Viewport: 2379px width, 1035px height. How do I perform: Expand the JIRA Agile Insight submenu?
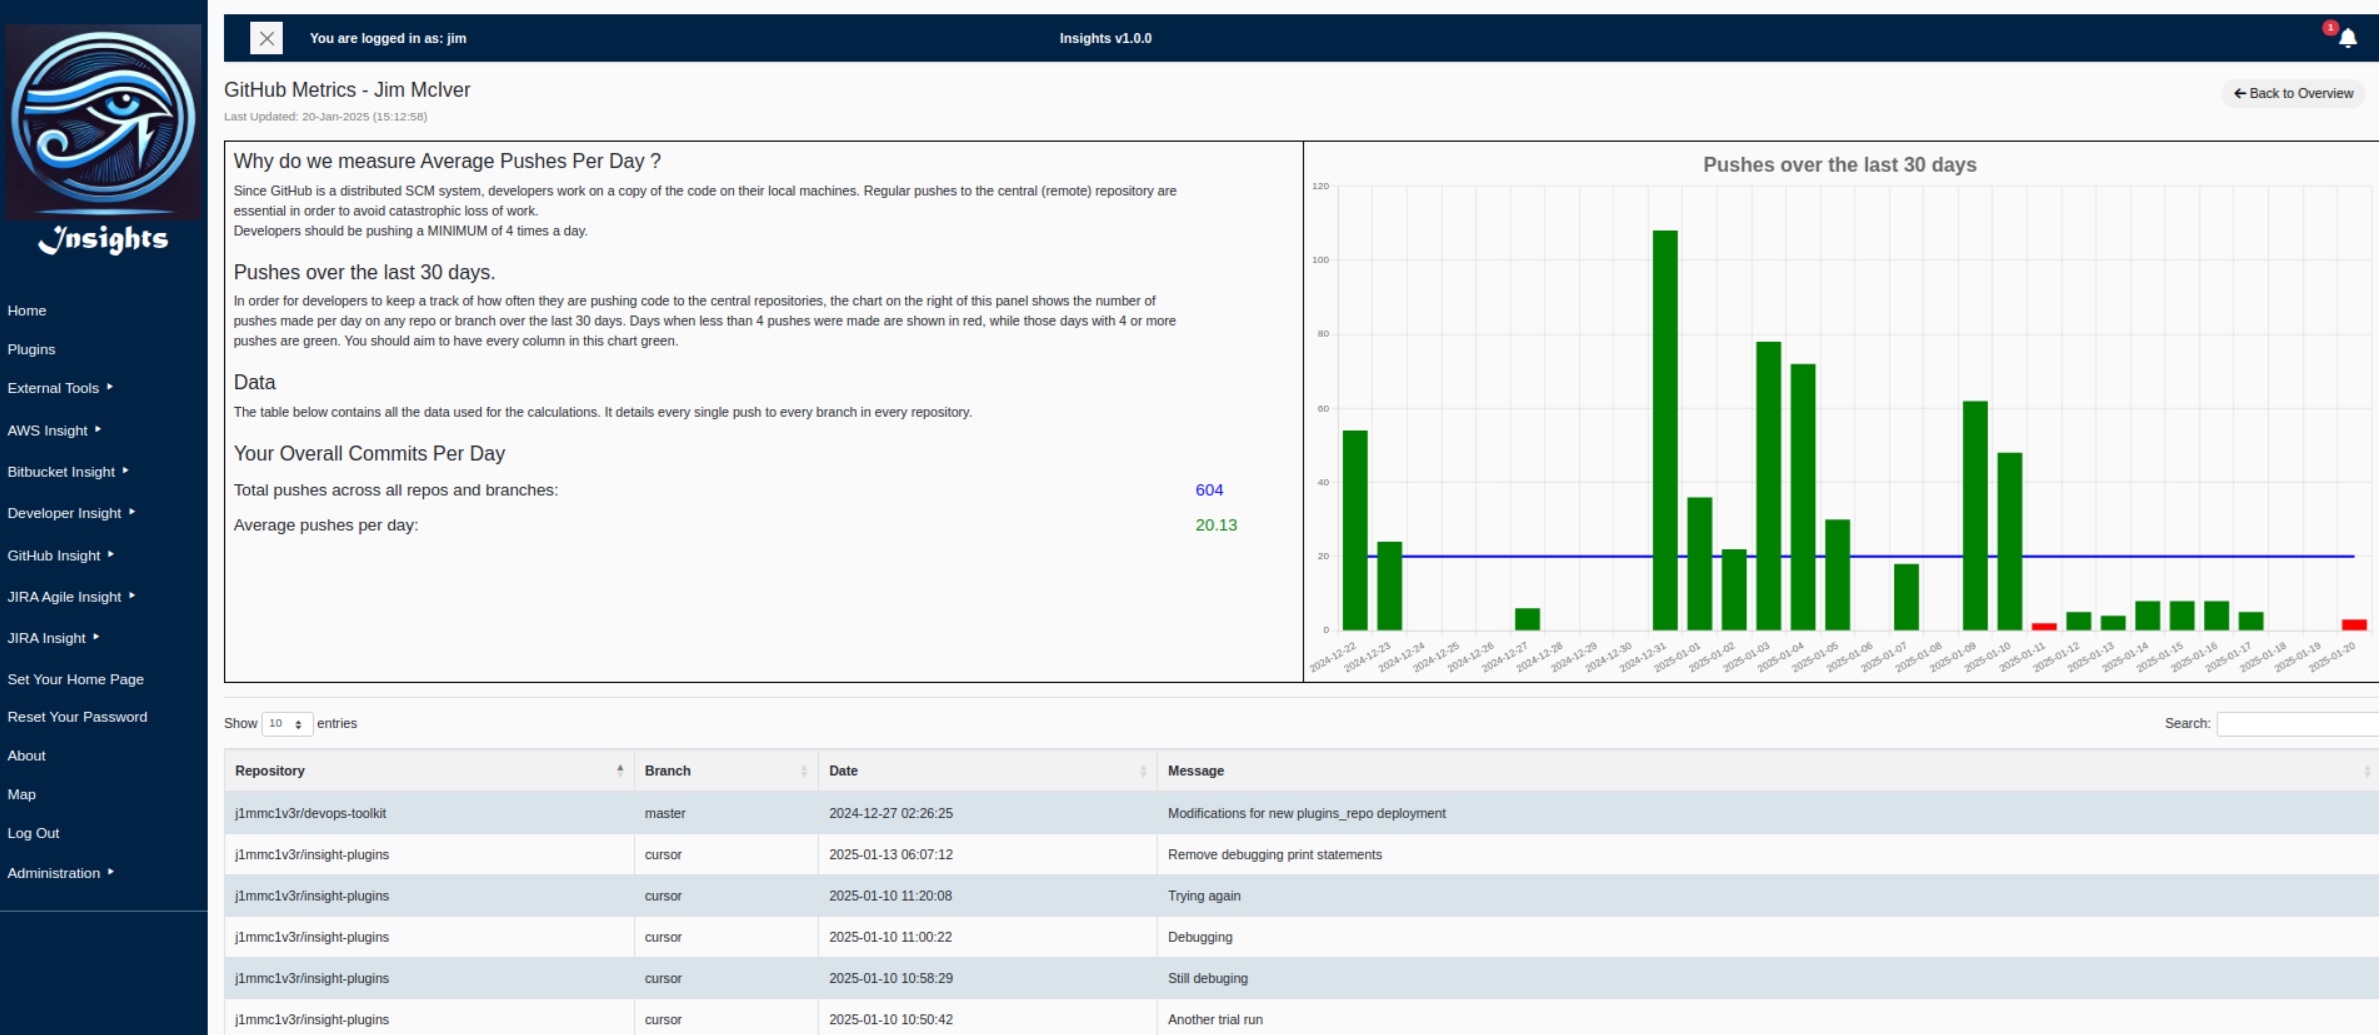(x=71, y=597)
